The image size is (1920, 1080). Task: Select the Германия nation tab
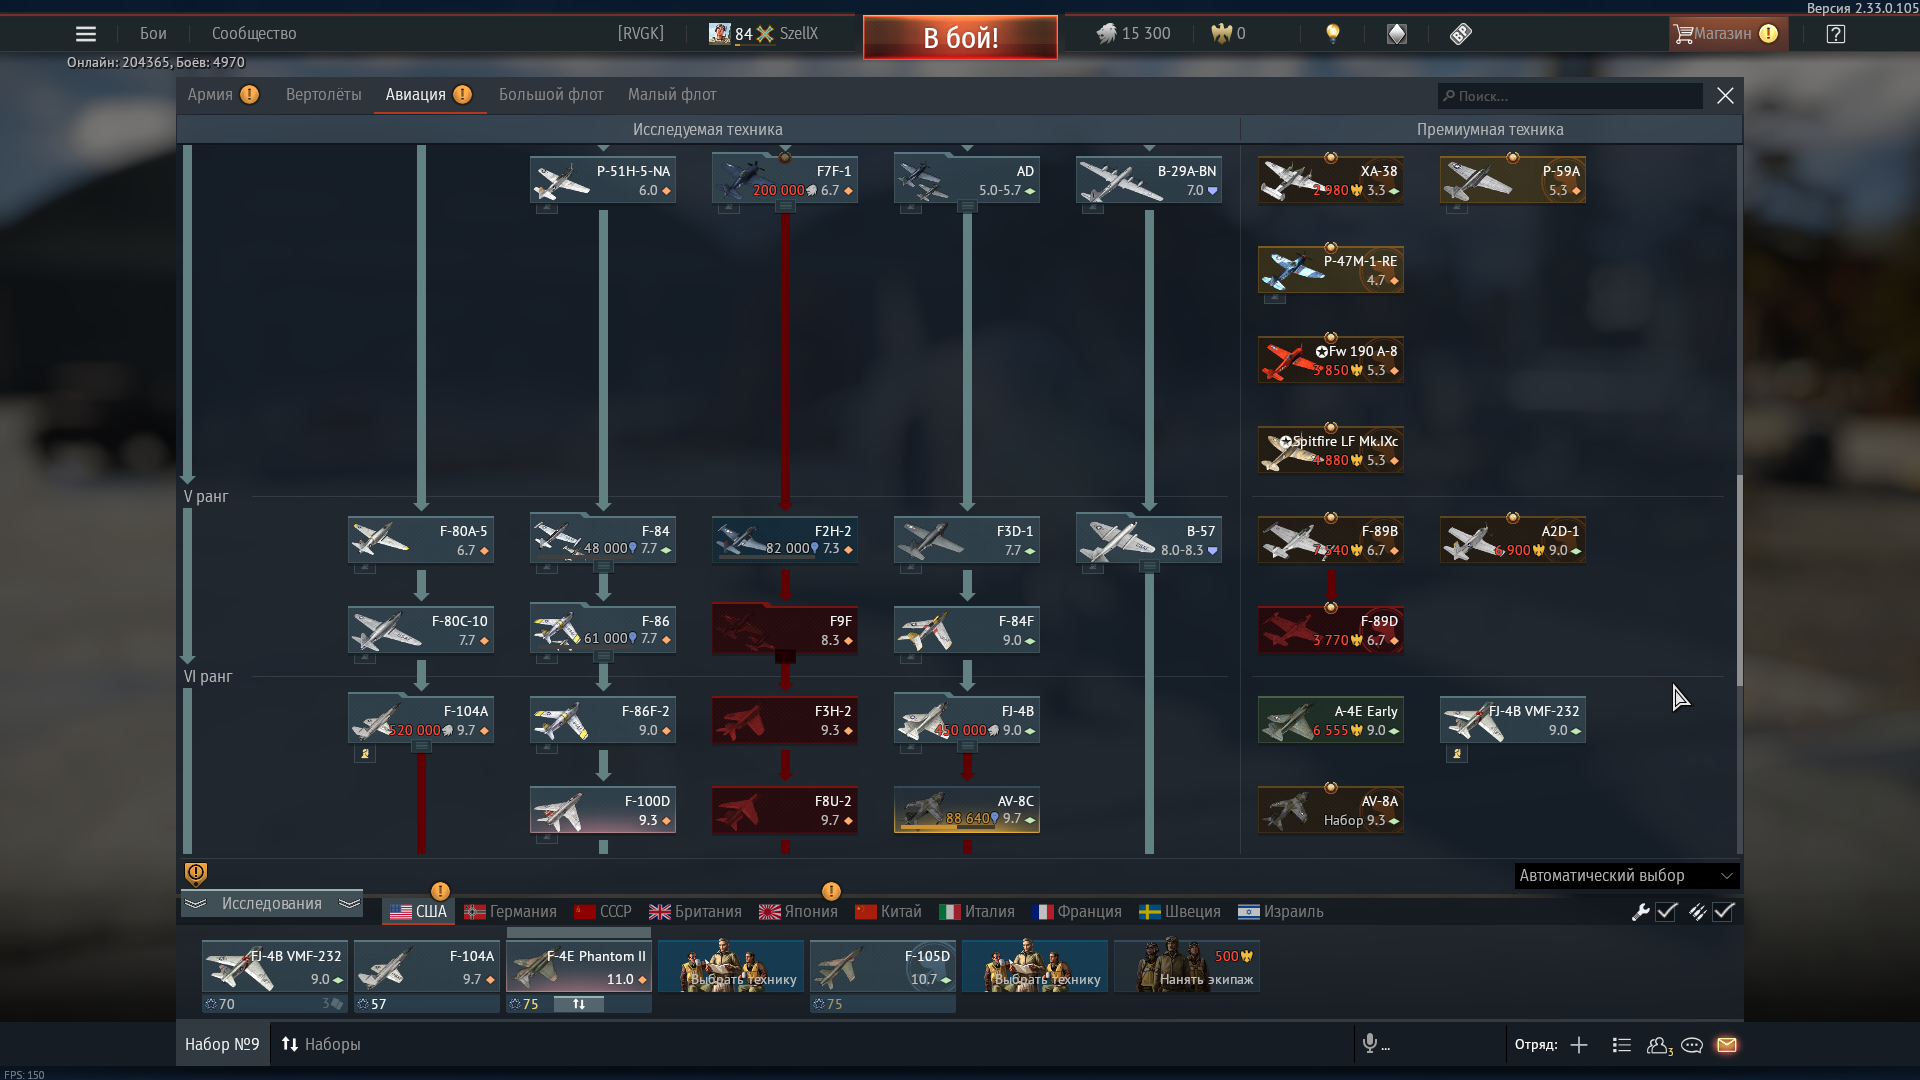[x=511, y=912]
